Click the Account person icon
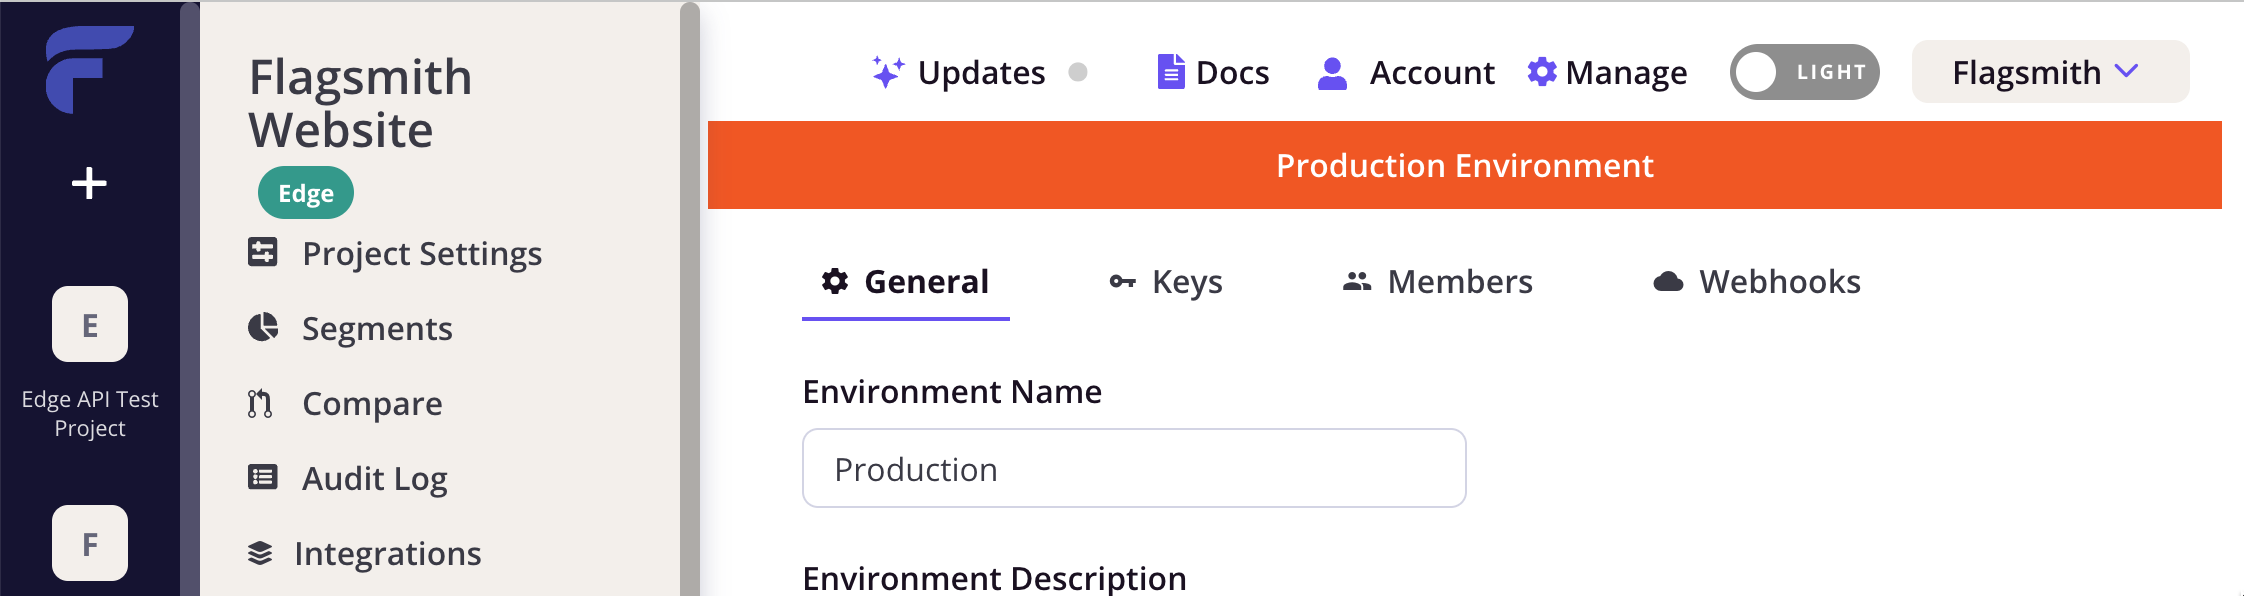Screen dimensions: 2244x596 pos(1332,73)
